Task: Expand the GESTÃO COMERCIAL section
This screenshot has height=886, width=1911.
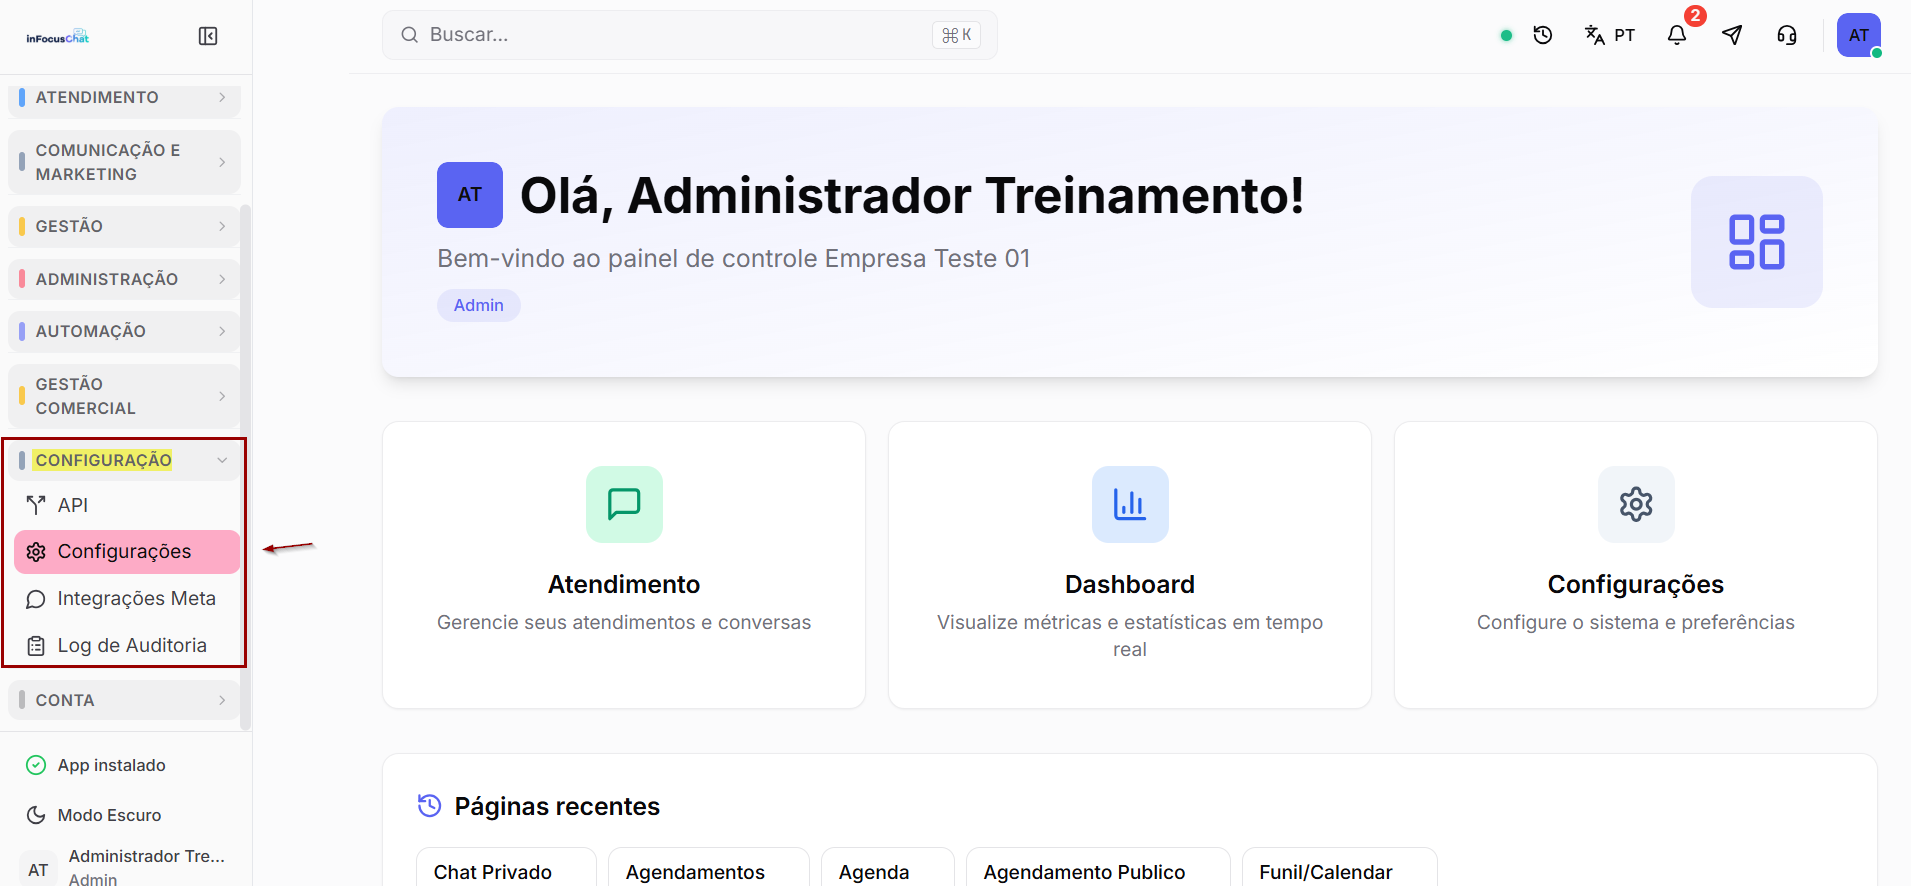Action: point(124,396)
